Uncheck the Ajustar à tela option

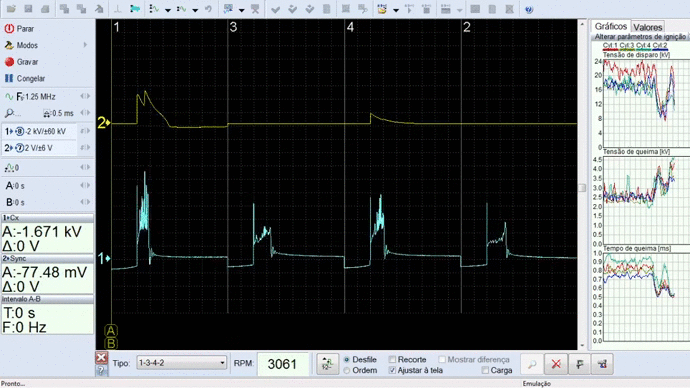tap(393, 370)
